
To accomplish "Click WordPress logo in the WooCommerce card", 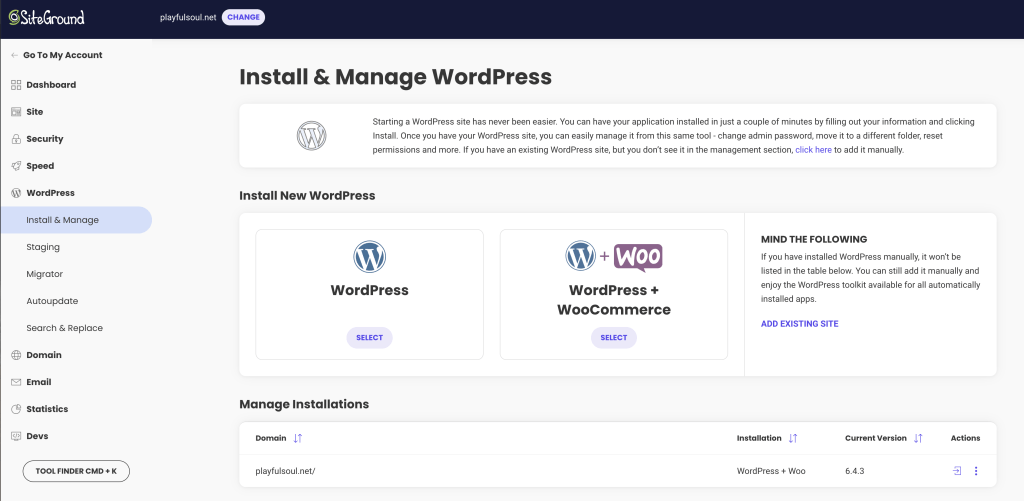I will click(581, 255).
